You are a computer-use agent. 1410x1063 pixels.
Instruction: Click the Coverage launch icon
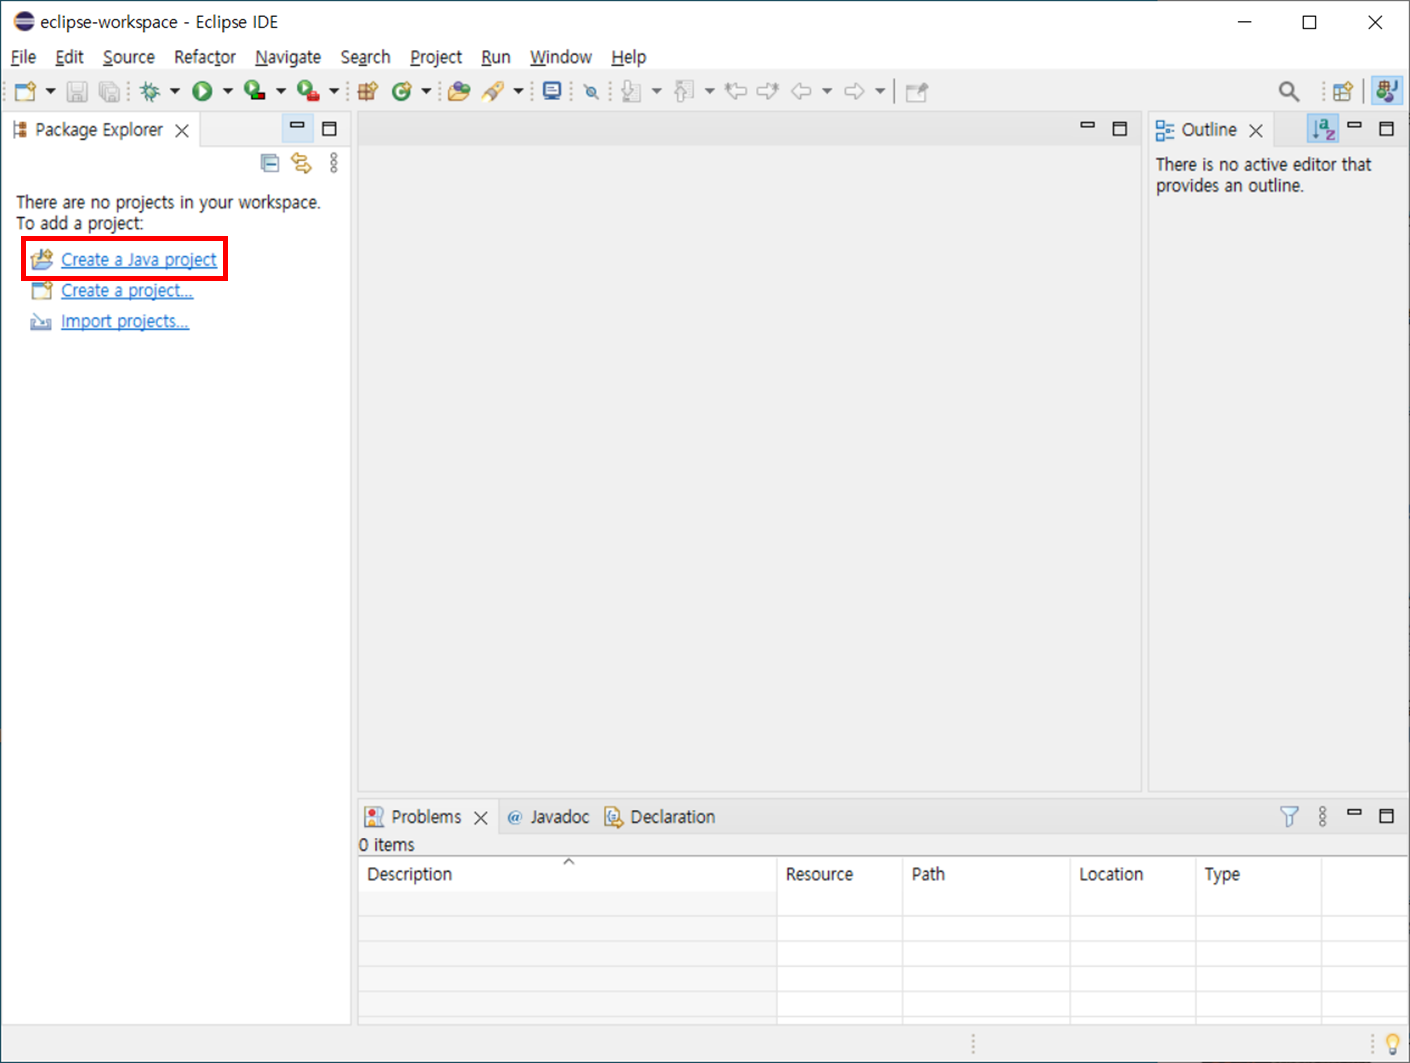(255, 92)
